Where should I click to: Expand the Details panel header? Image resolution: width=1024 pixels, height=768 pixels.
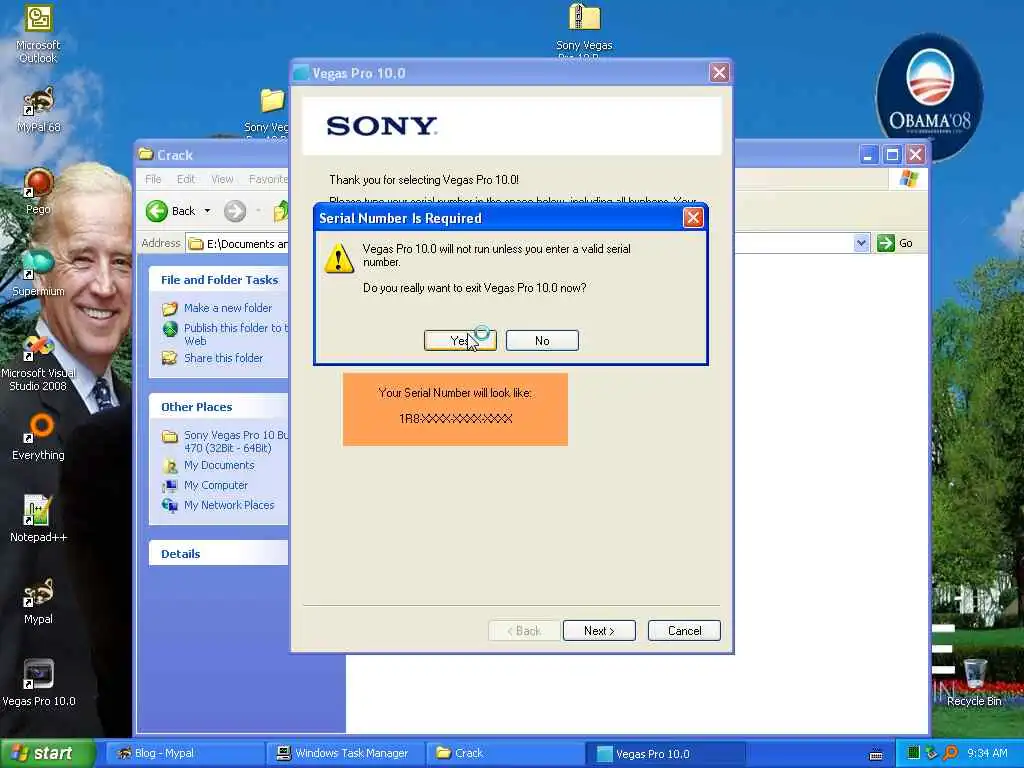(x=219, y=553)
